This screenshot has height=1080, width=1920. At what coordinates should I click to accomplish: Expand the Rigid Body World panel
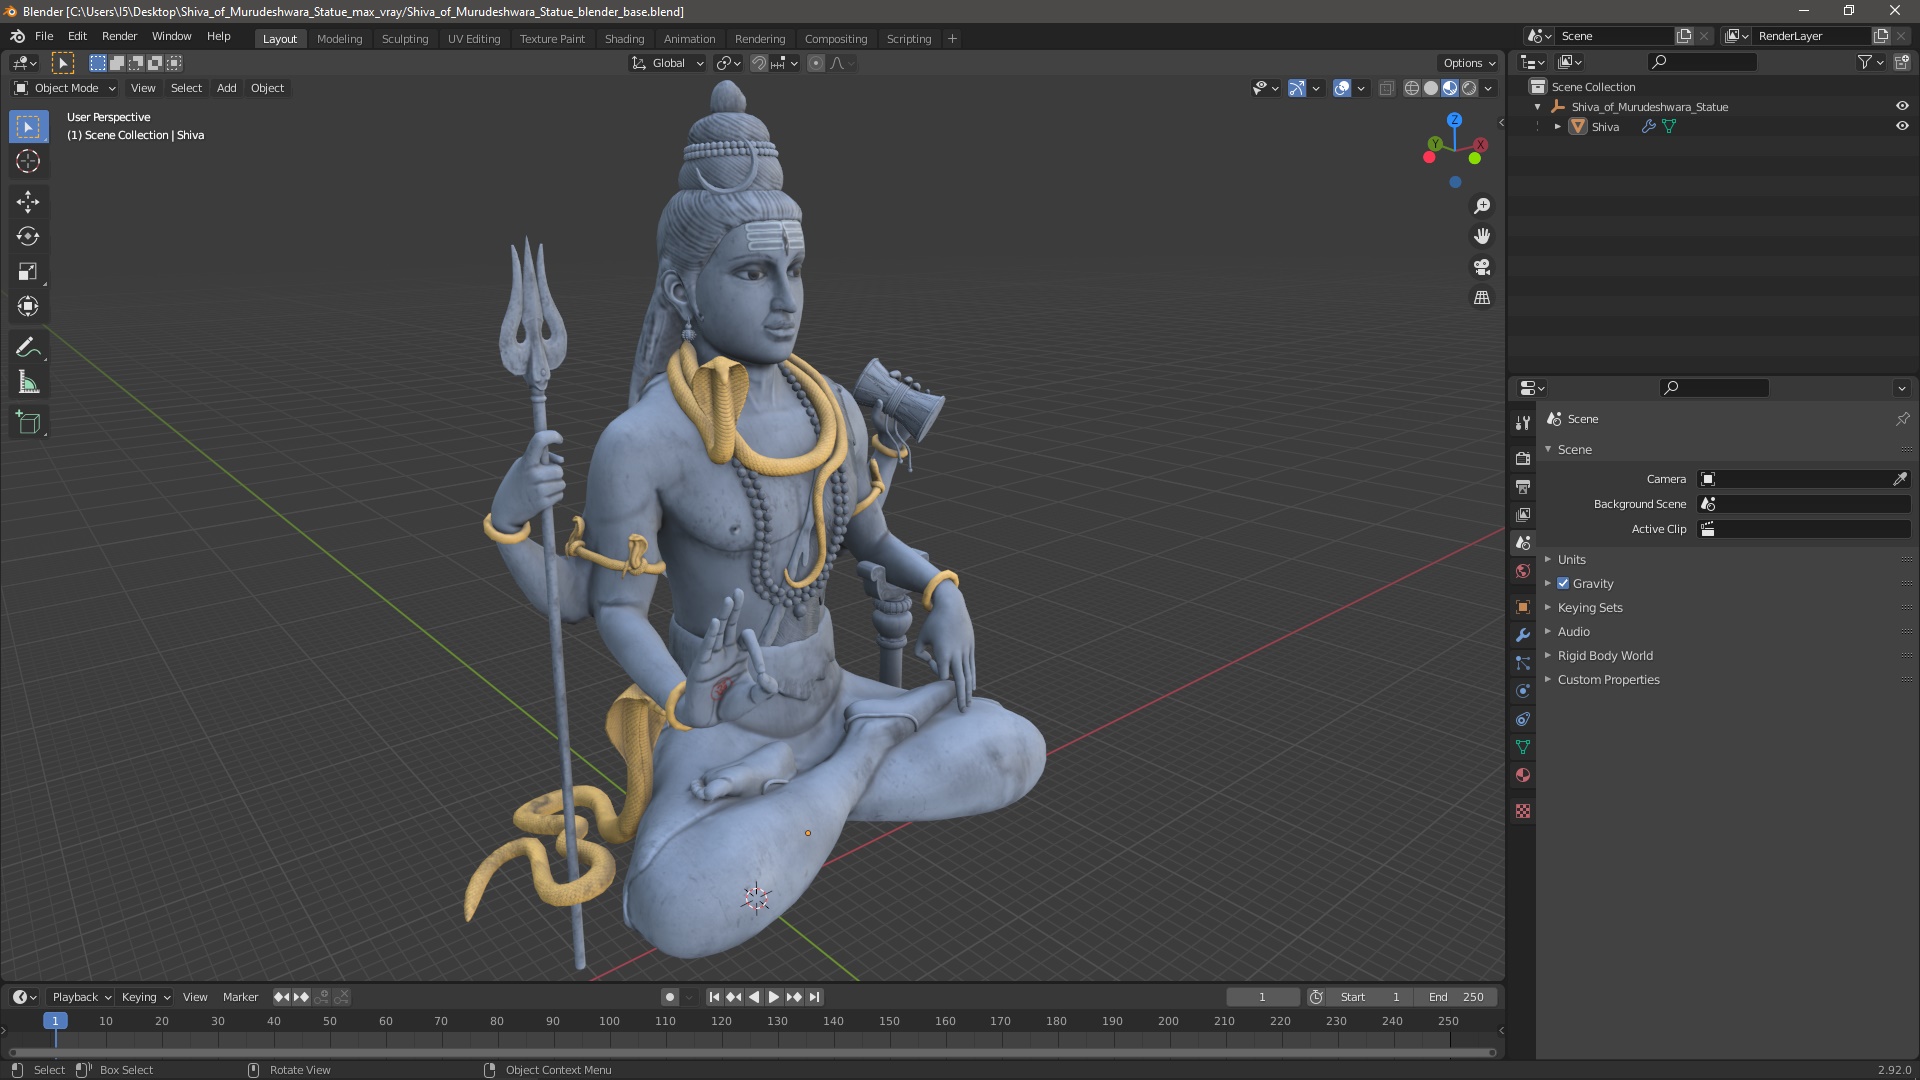1604,656
